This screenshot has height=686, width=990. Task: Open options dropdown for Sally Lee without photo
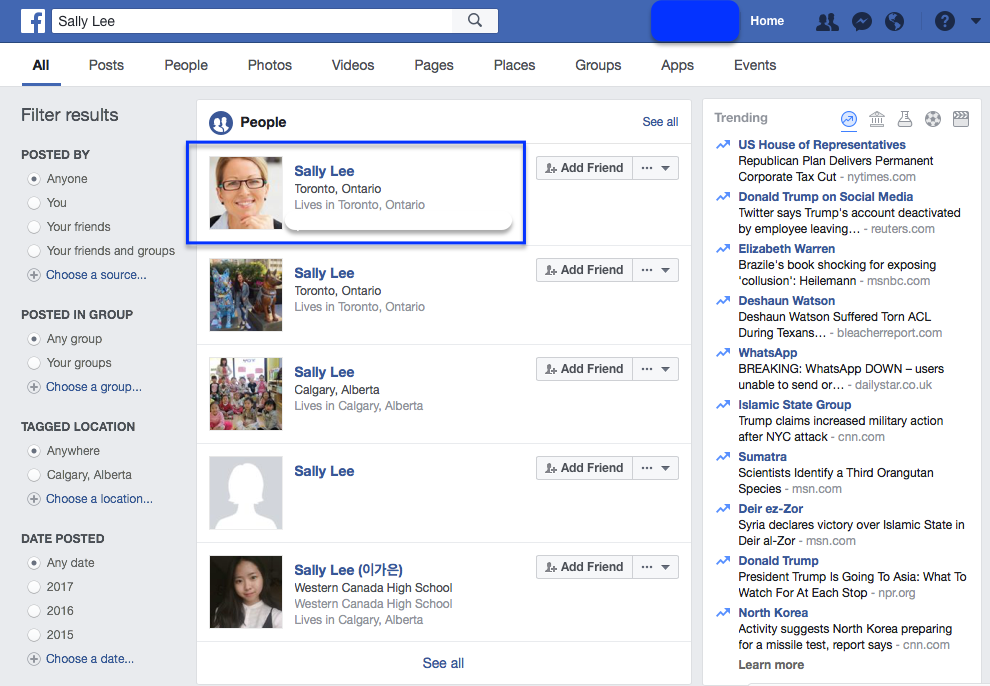click(x=655, y=468)
